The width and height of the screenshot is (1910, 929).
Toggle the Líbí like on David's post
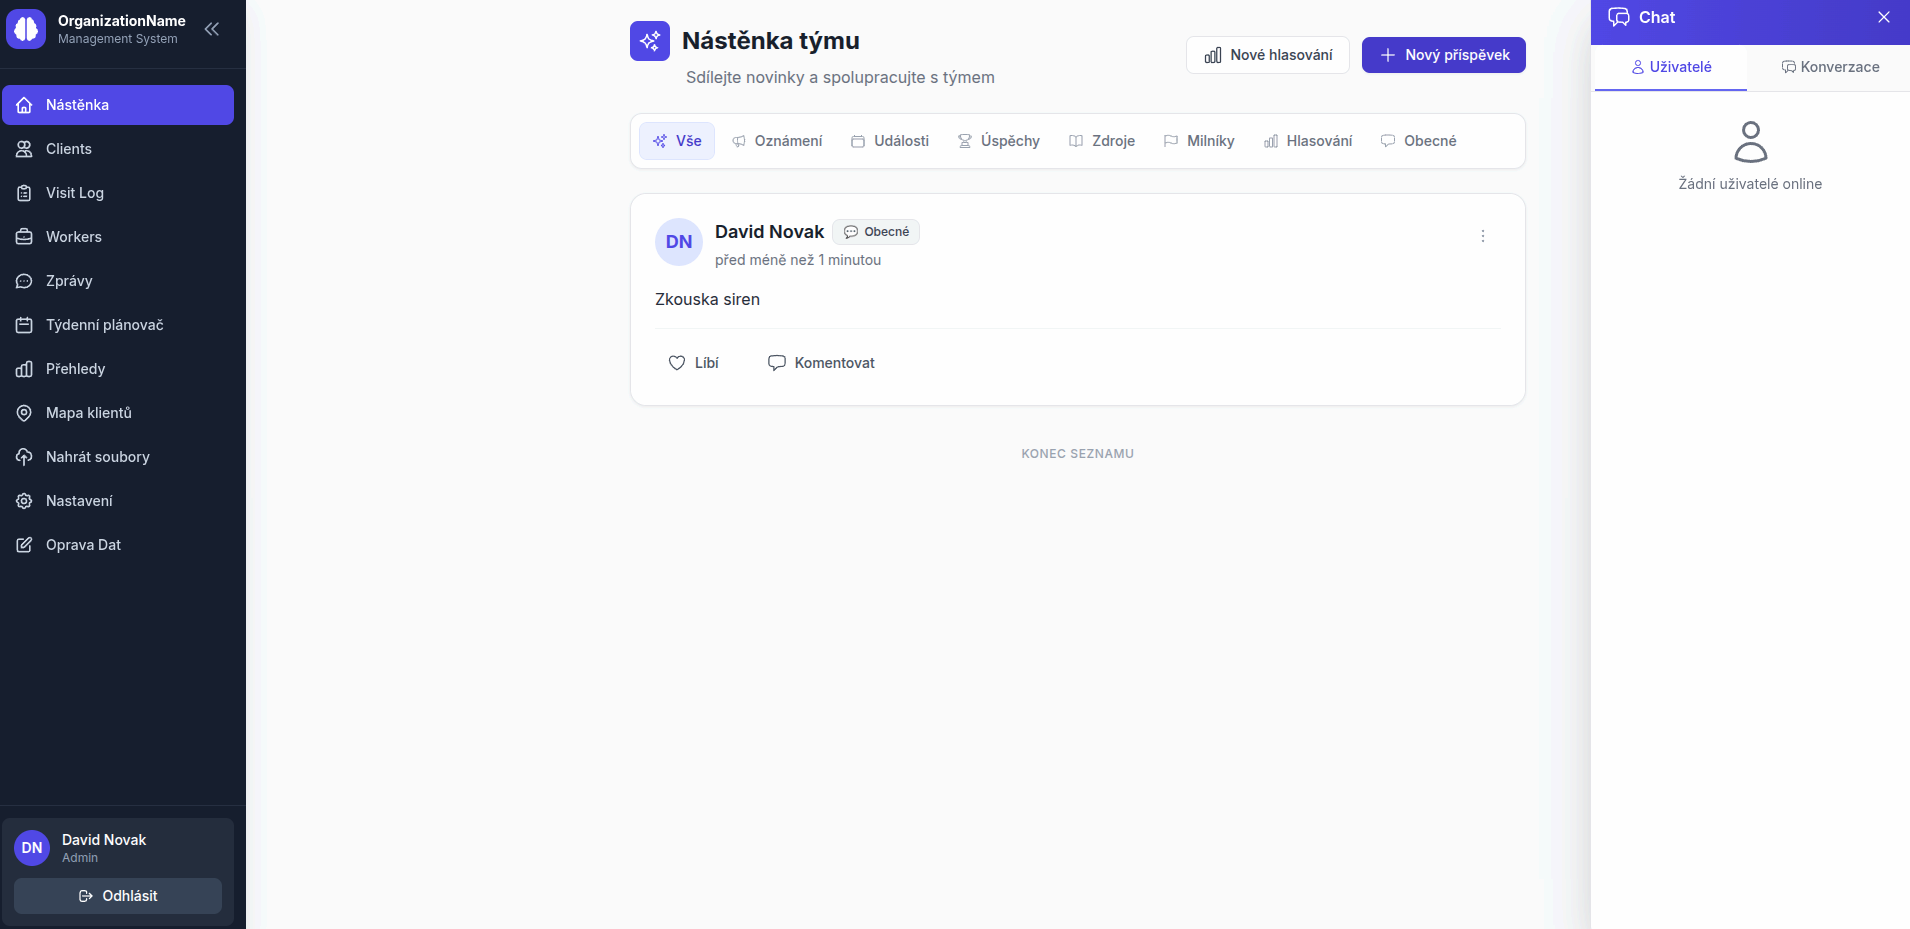tap(693, 363)
